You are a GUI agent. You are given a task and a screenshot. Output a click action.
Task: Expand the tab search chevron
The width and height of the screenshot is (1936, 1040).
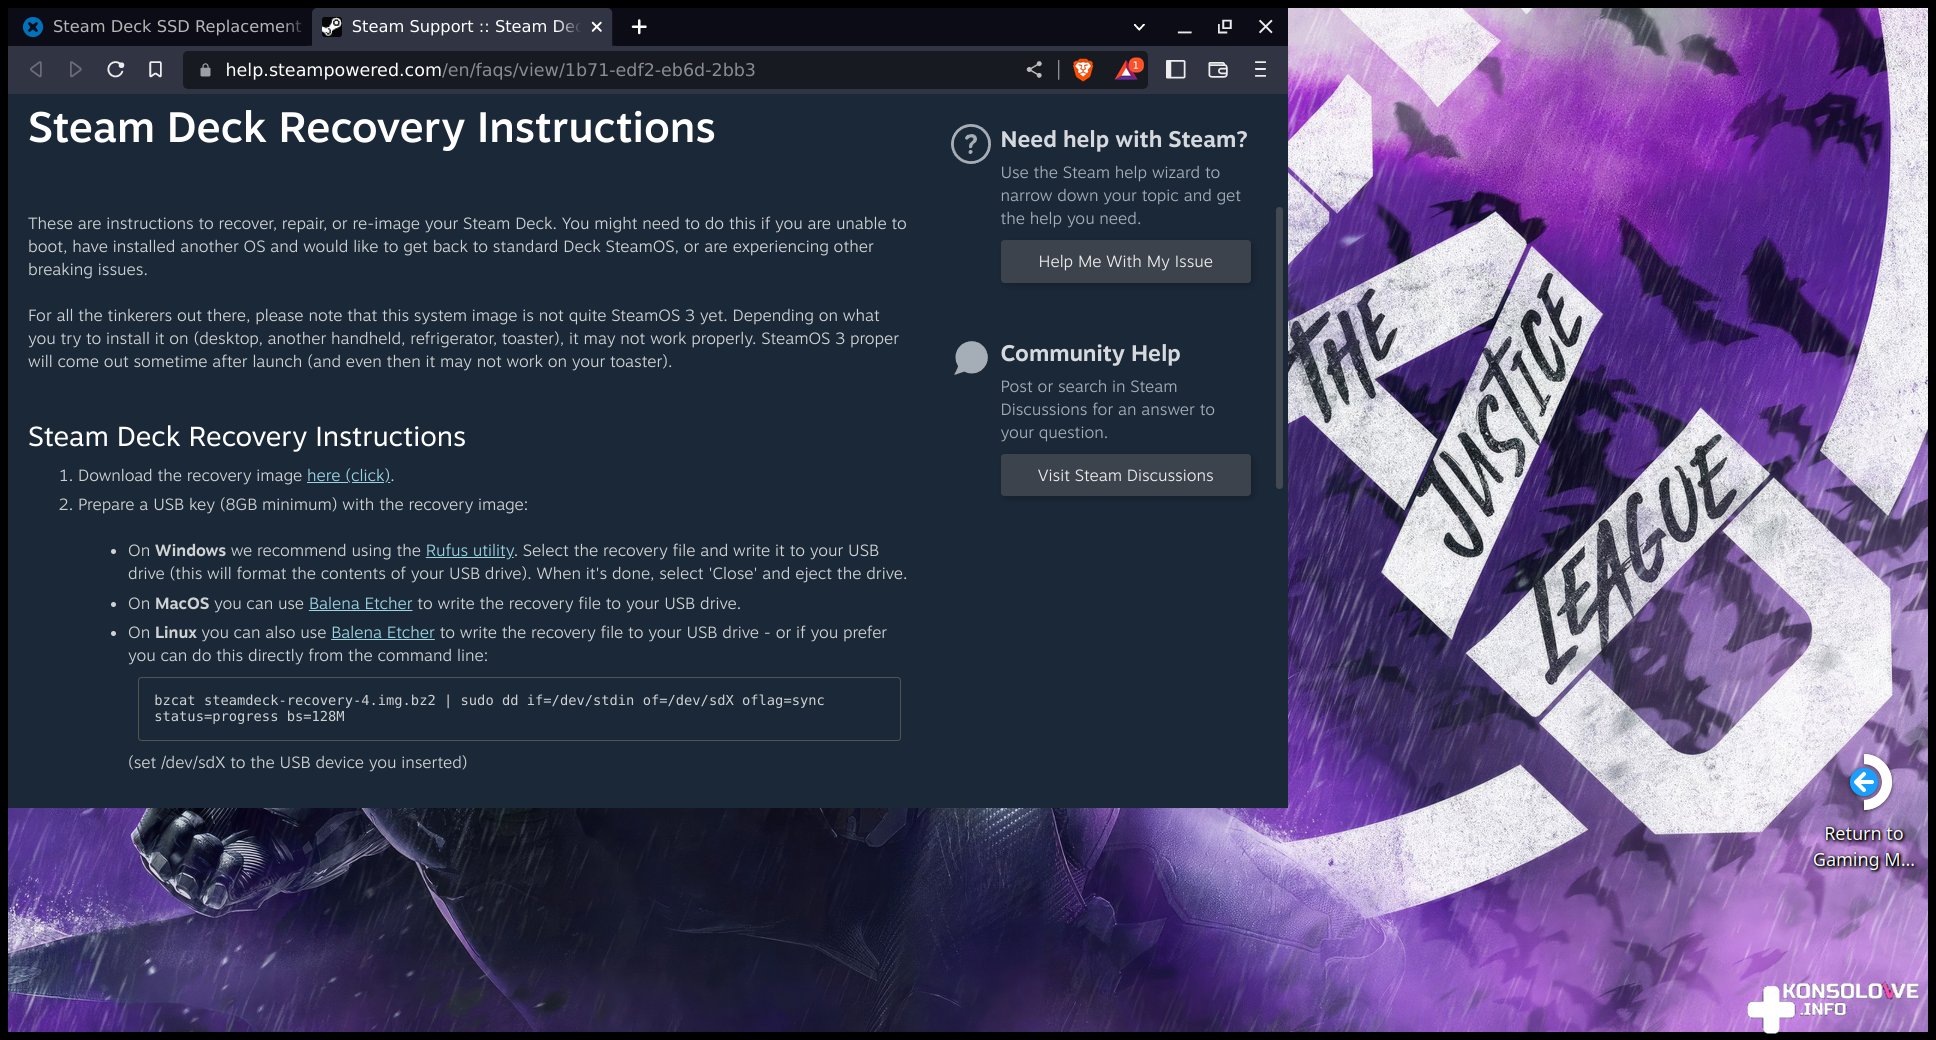coord(1139,27)
